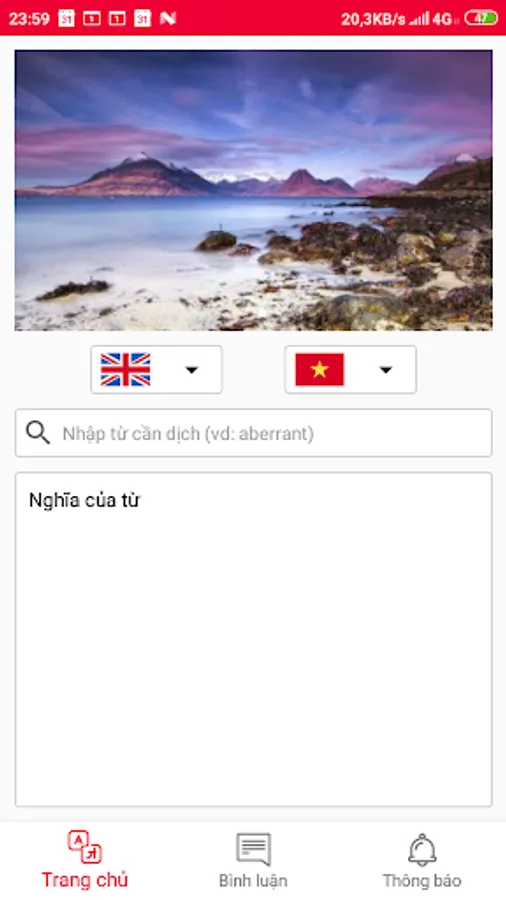Switch to the Bình luận tab
The image size is (506, 900).
253,860
